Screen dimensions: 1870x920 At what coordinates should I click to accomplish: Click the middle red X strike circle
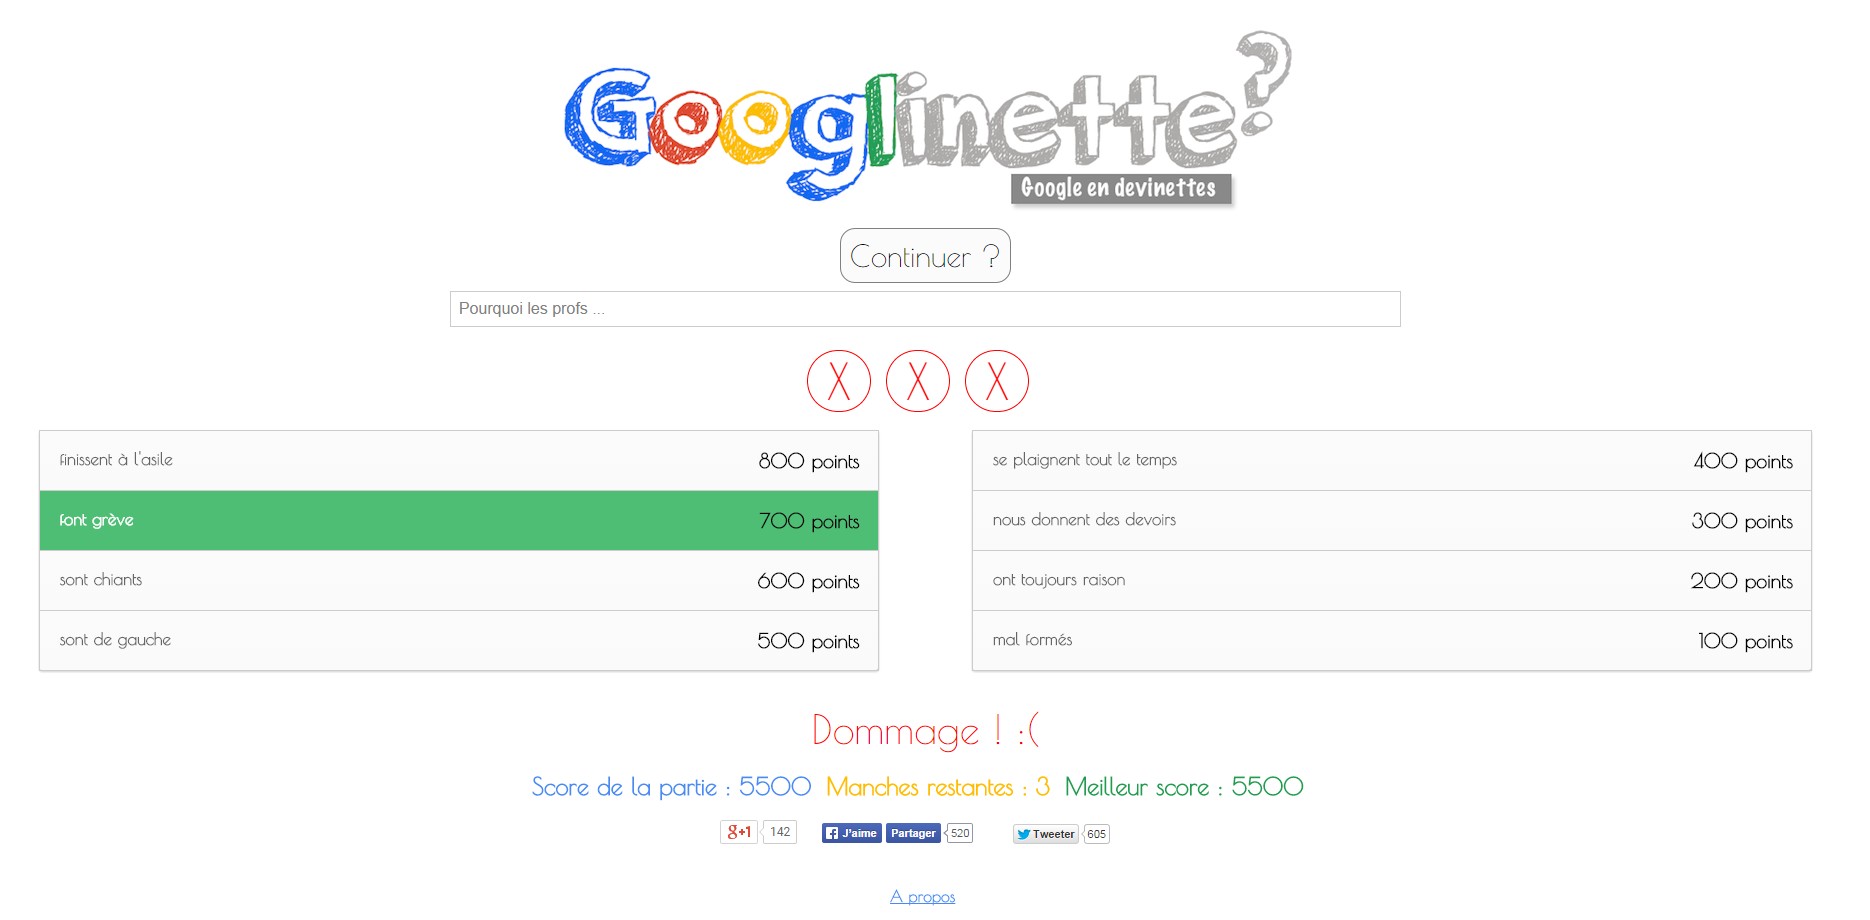coord(918,381)
